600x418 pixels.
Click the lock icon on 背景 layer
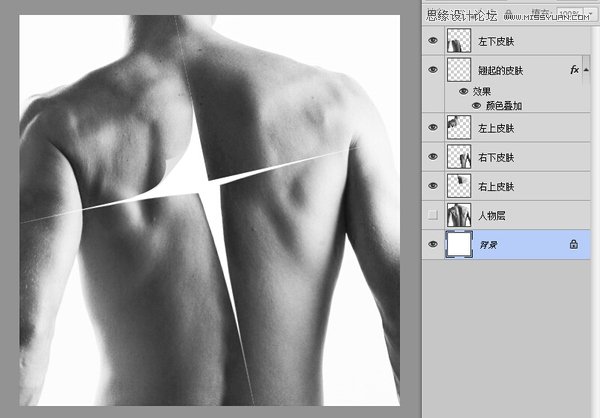tap(573, 244)
